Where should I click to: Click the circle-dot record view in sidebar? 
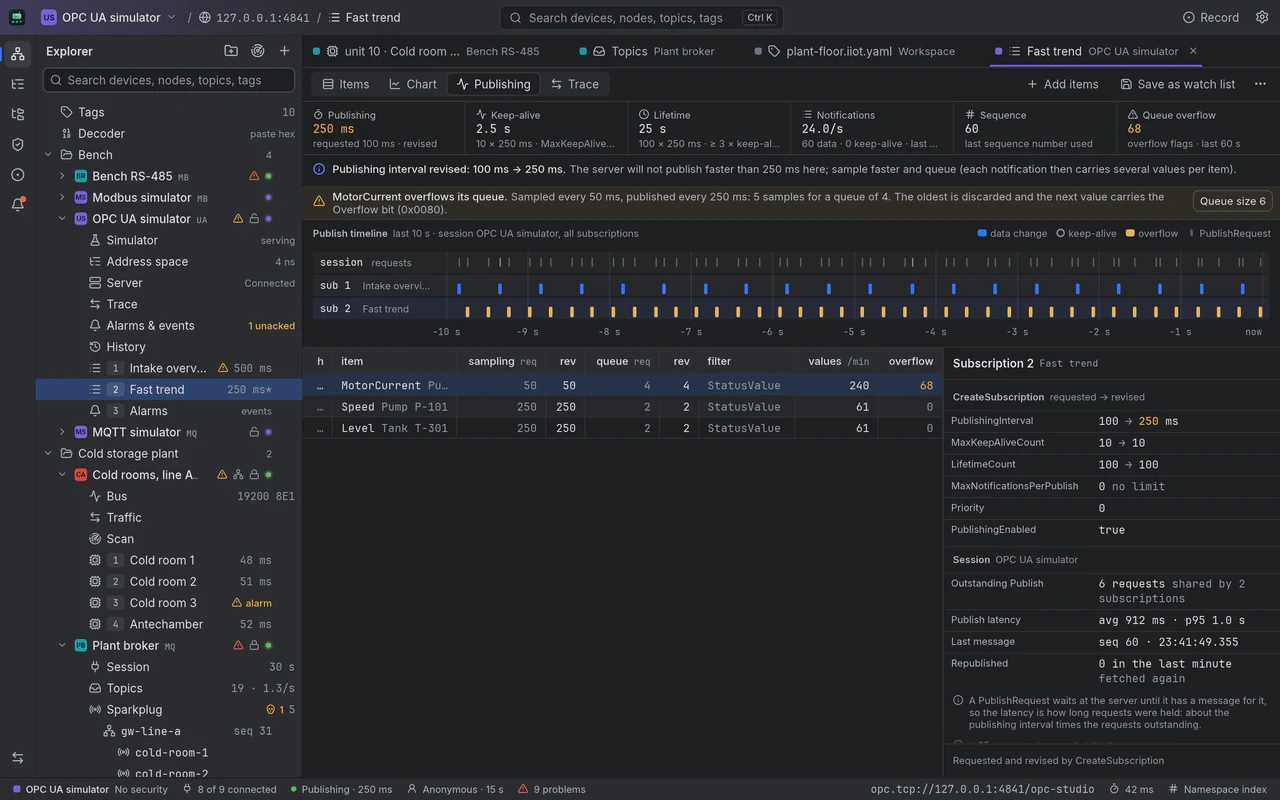click(x=17, y=174)
